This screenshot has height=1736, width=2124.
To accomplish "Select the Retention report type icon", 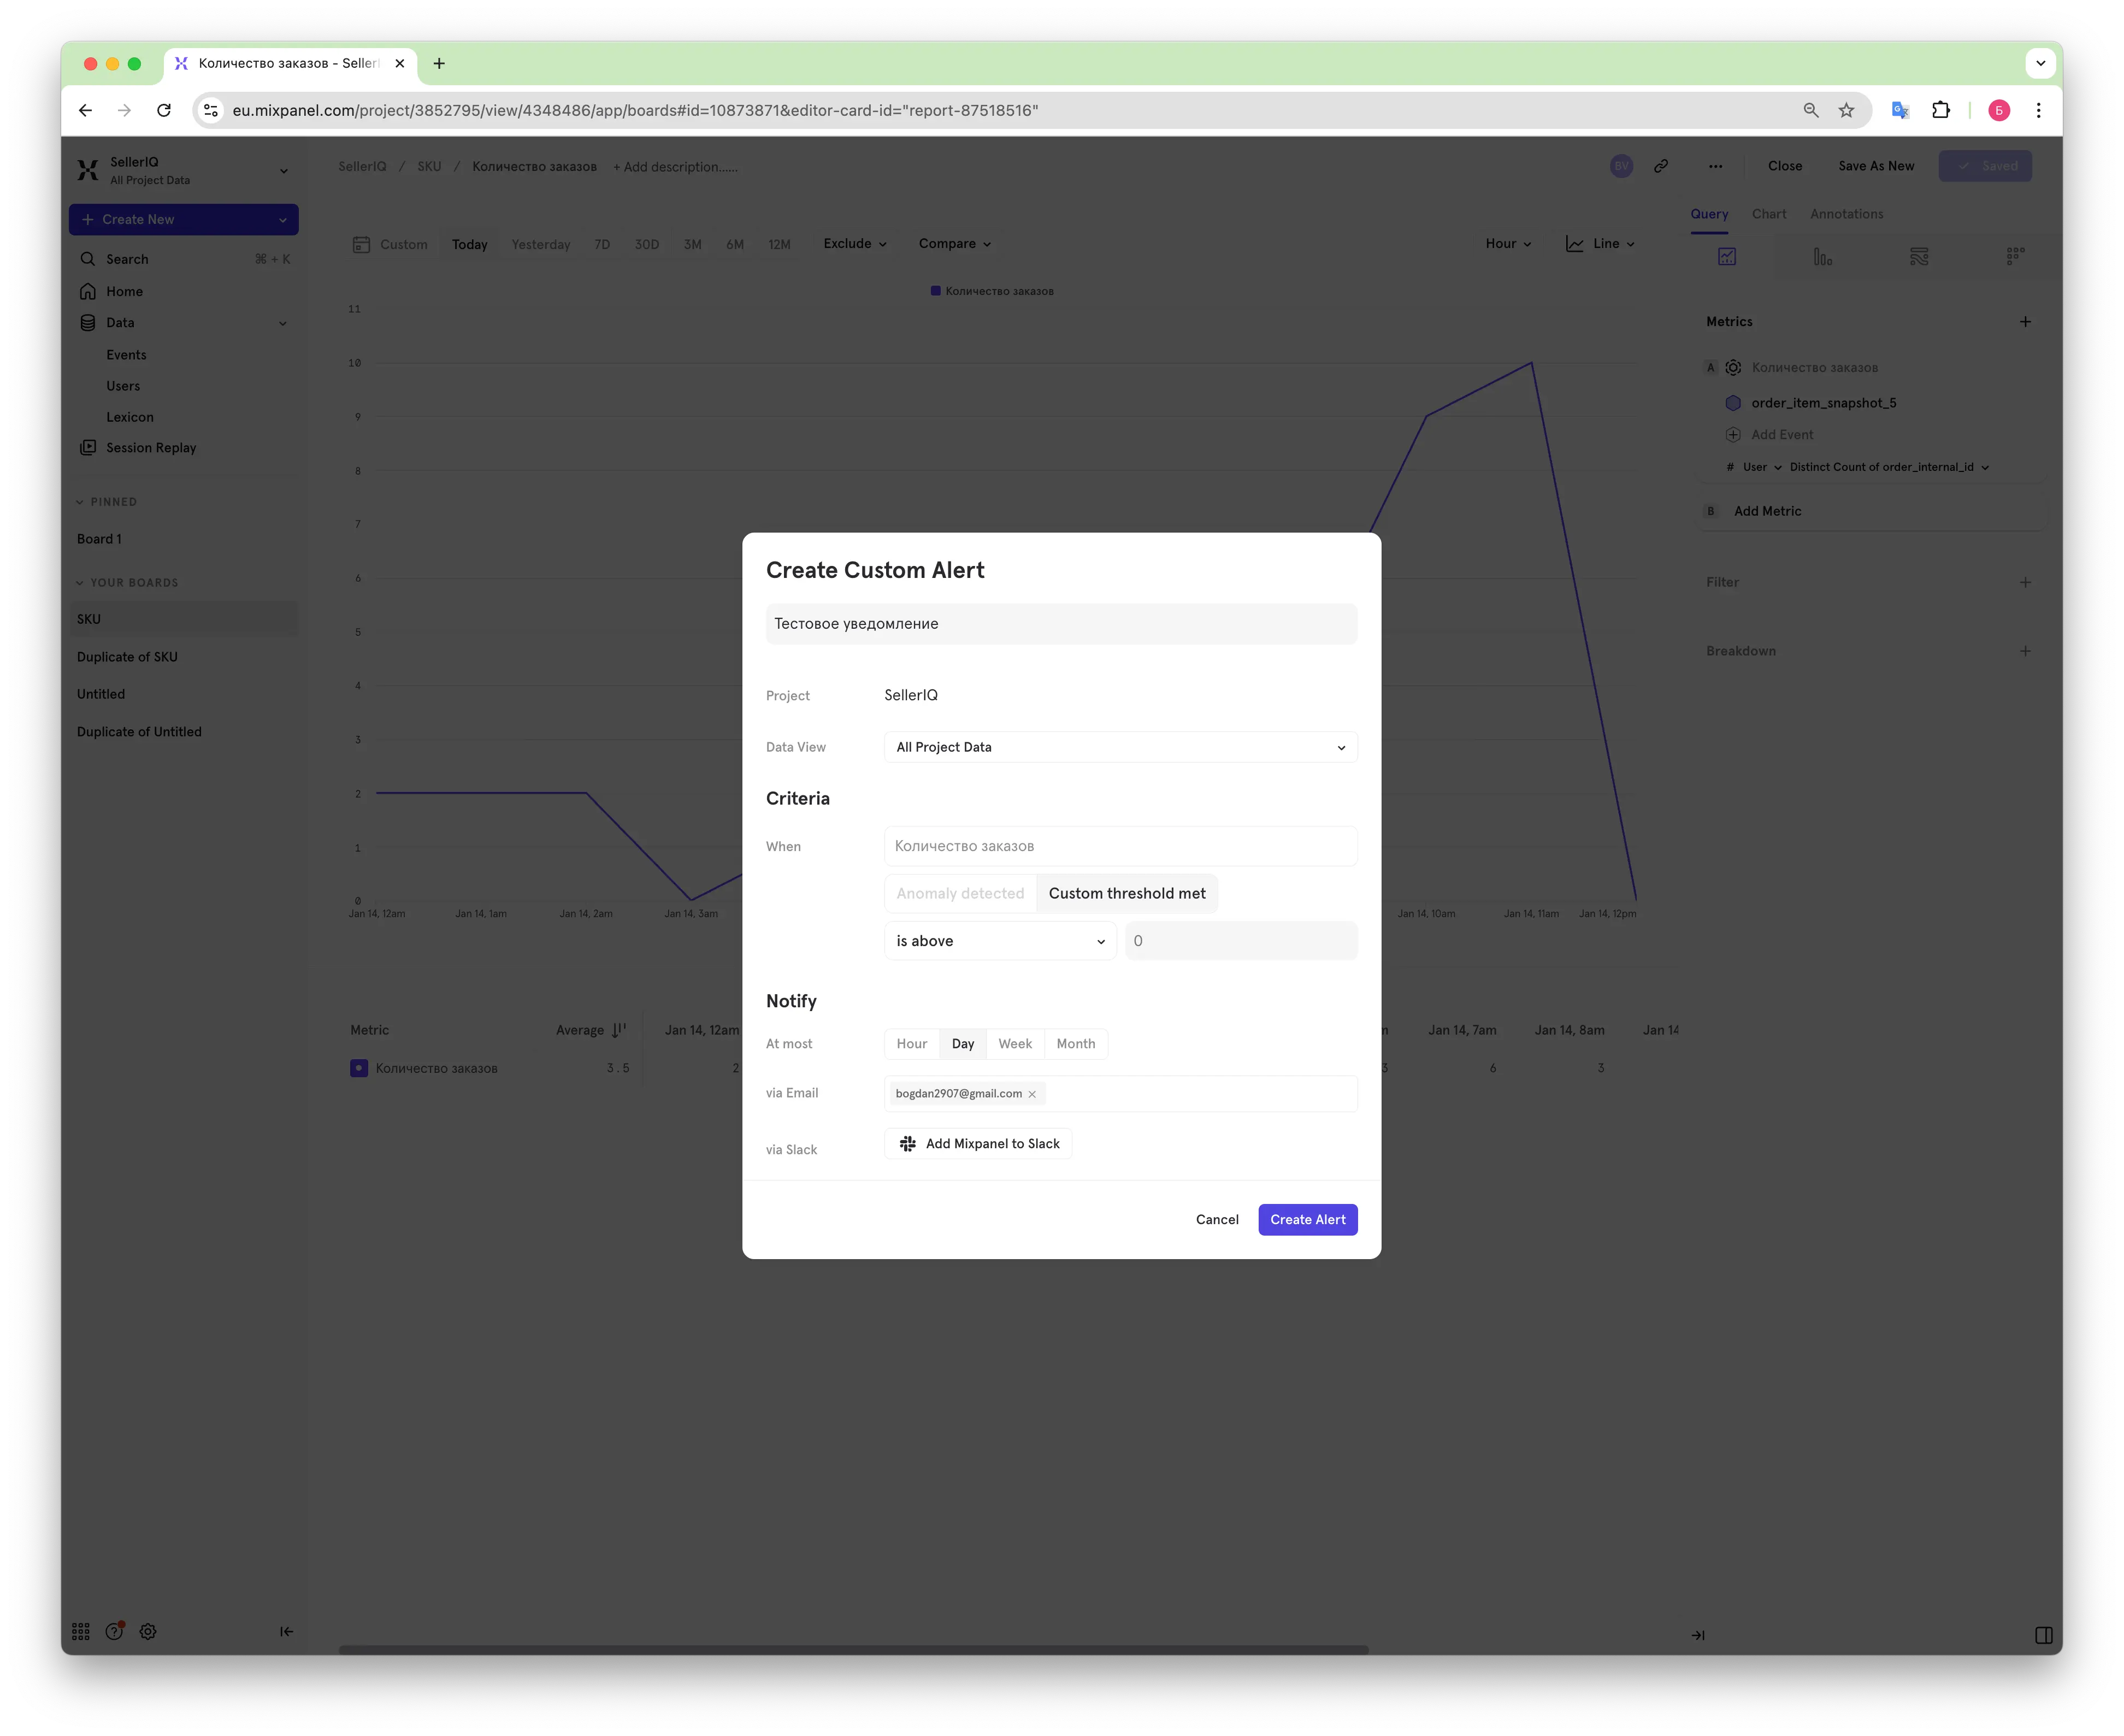I will tap(2015, 257).
